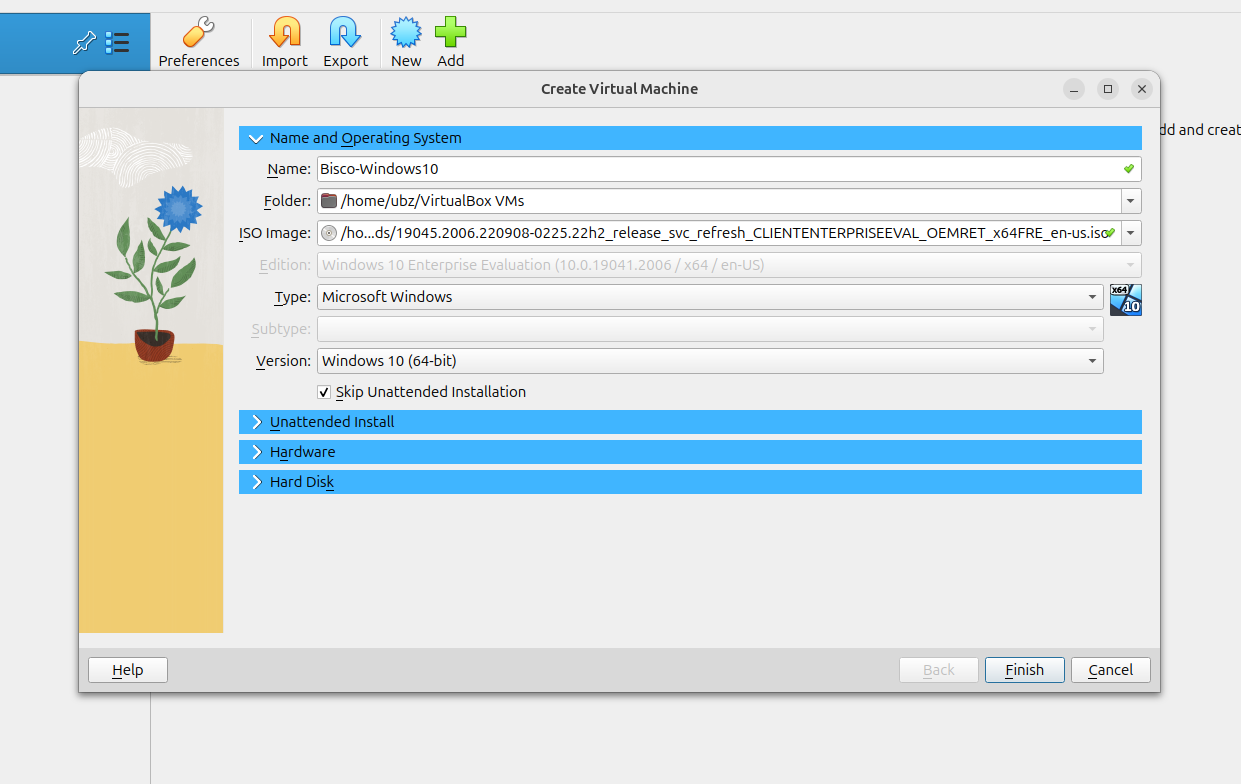This screenshot has height=784, width=1241.
Task: Click the Windows 10 x64 OS badge
Action: click(x=1125, y=299)
